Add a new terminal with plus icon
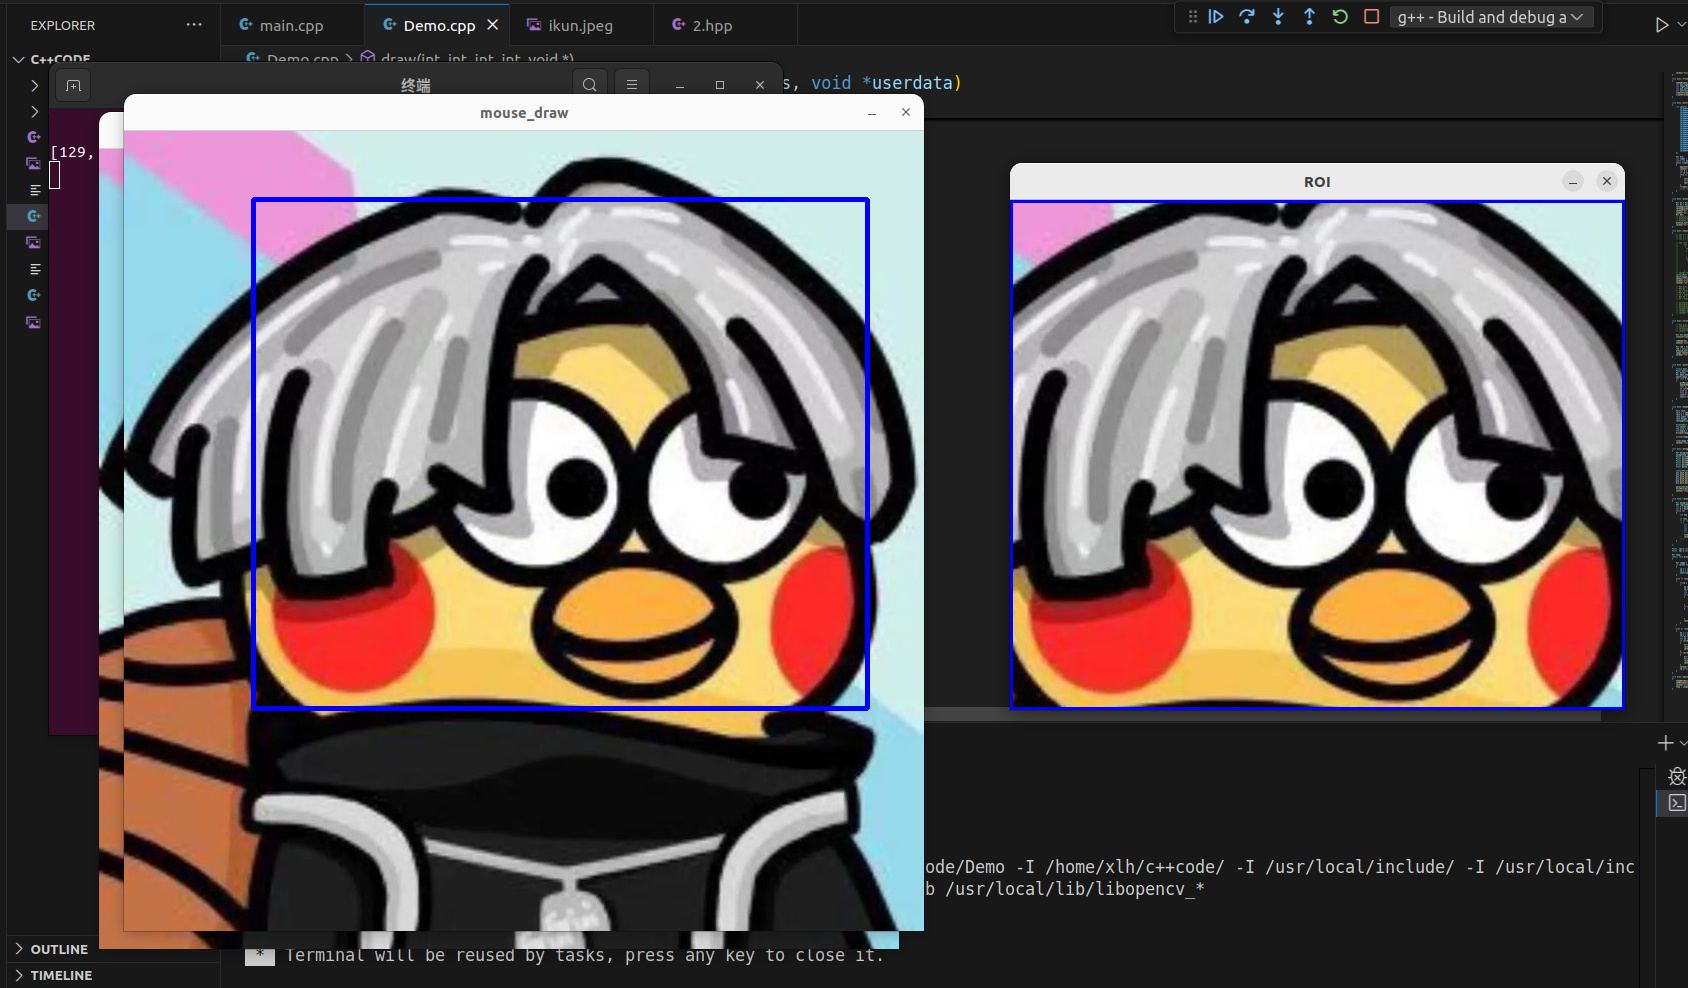Image resolution: width=1688 pixels, height=988 pixels. (1665, 743)
